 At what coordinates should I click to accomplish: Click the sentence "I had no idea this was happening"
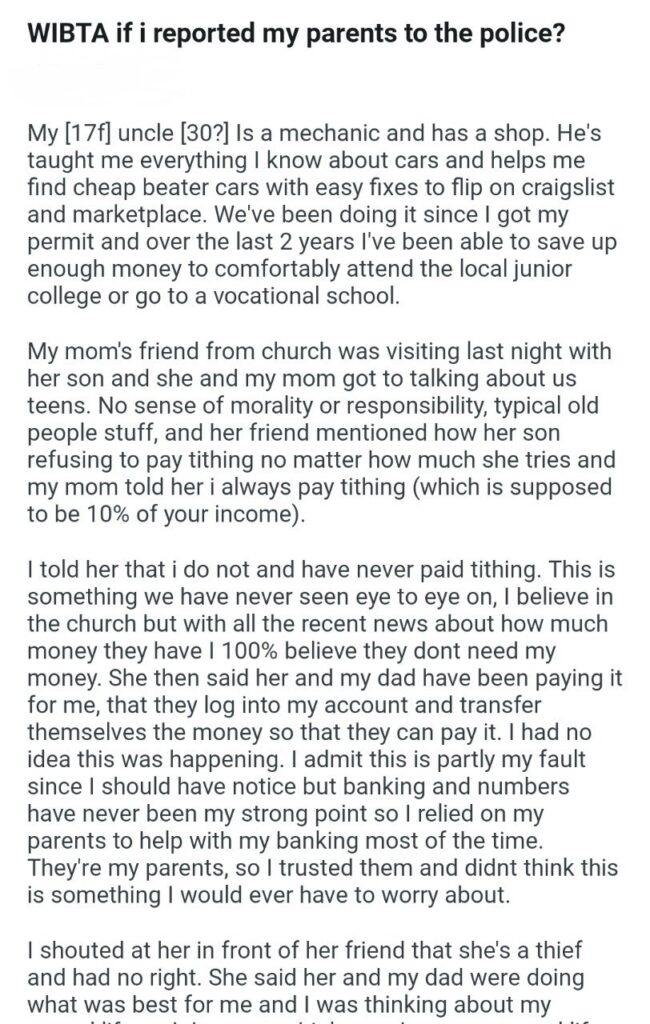(309, 745)
